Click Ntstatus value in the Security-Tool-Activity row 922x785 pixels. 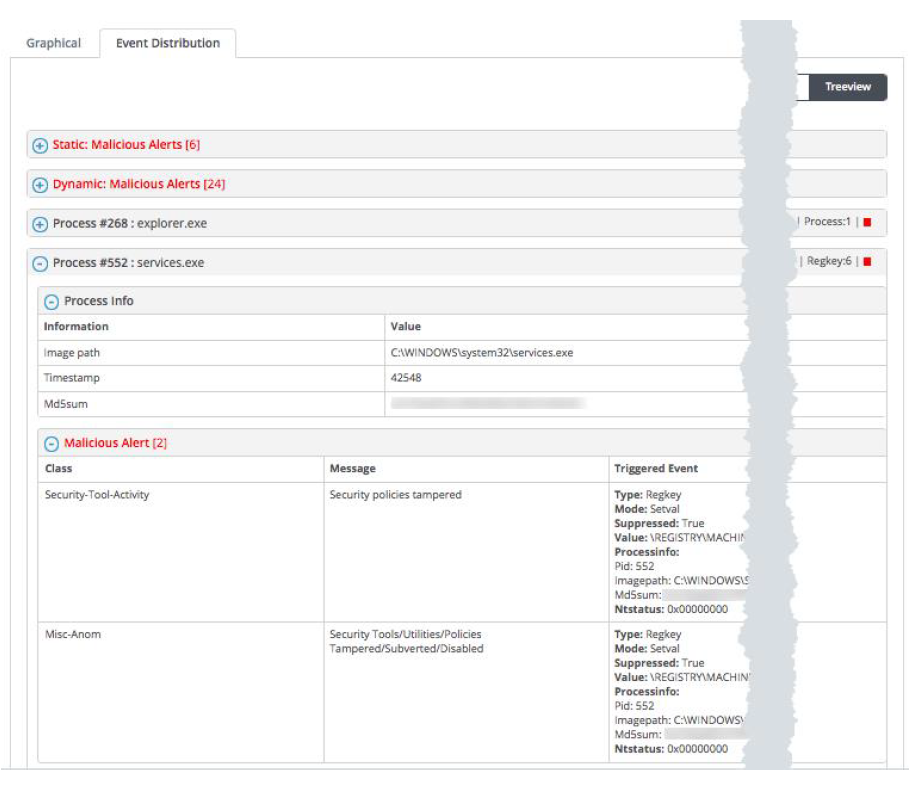pyautogui.click(x=697, y=609)
